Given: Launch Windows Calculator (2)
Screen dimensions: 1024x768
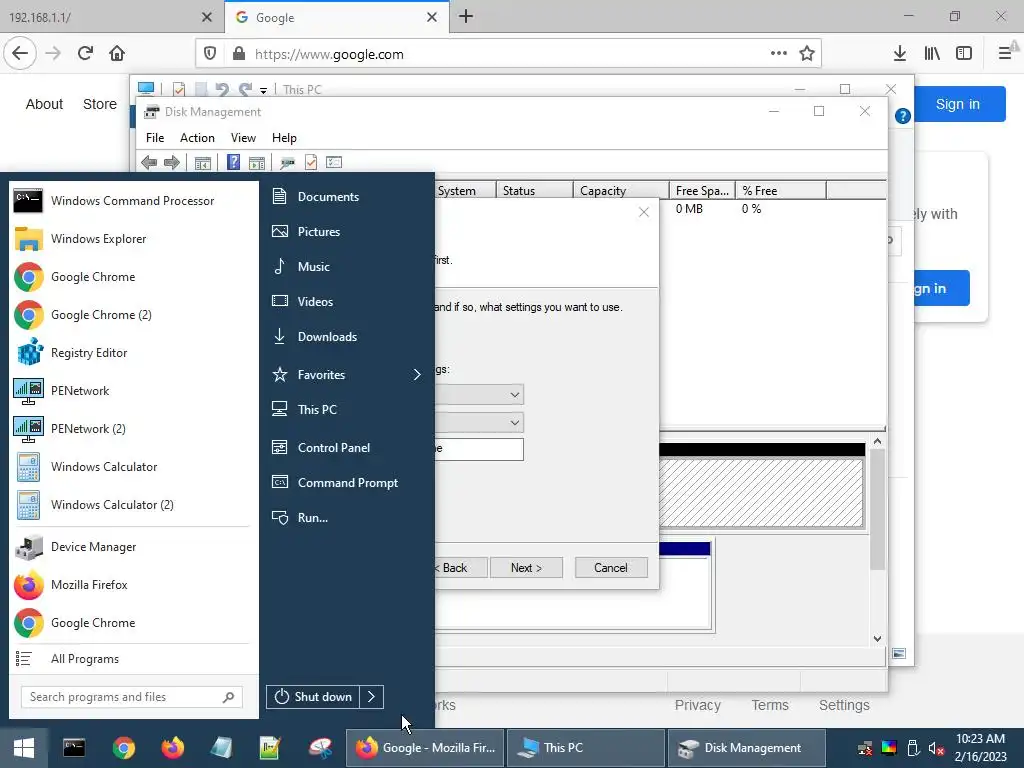Looking at the screenshot, I should click(132, 505).
